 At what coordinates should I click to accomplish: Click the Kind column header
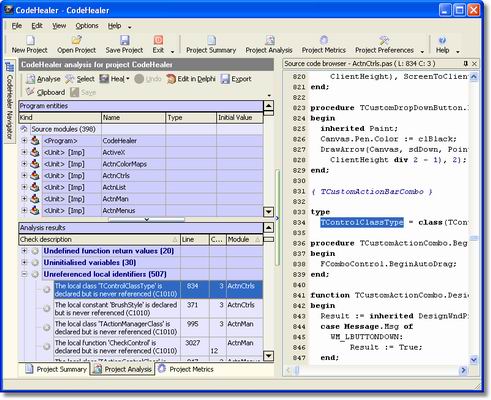coord(60,117)
